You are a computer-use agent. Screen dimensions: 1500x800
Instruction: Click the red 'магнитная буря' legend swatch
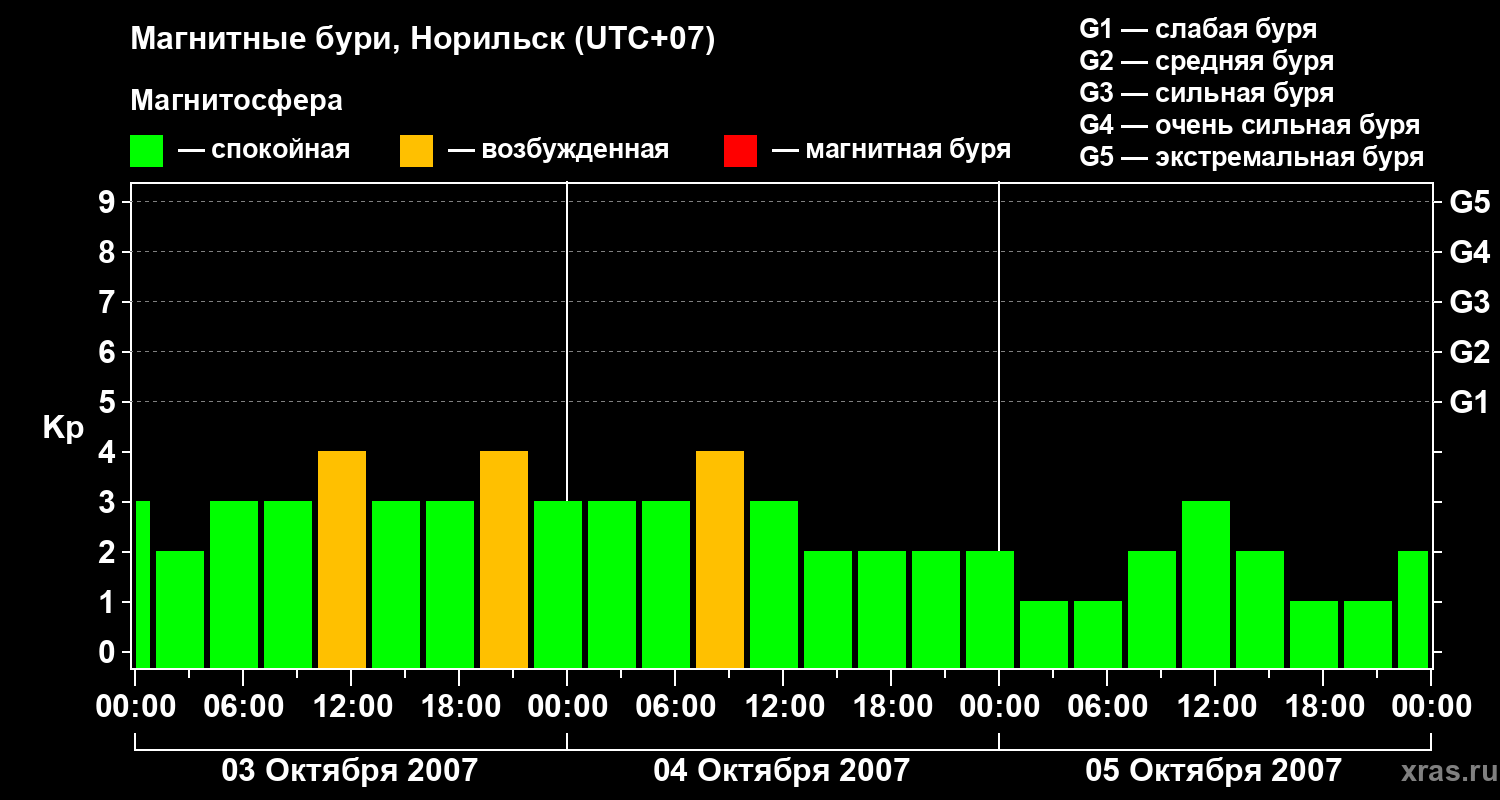[741, 151]
